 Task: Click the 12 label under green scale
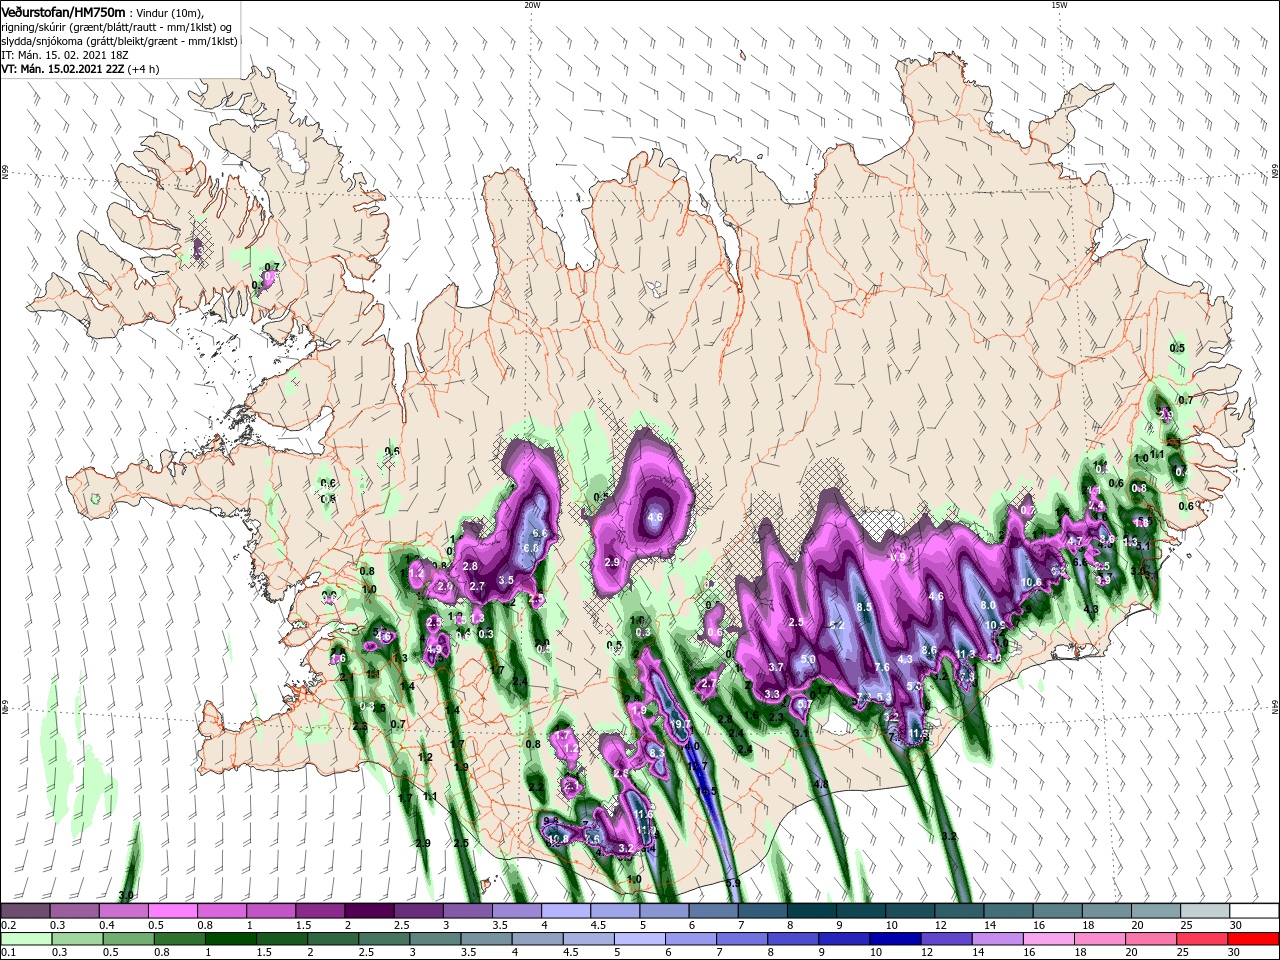(x=929, y=954)
